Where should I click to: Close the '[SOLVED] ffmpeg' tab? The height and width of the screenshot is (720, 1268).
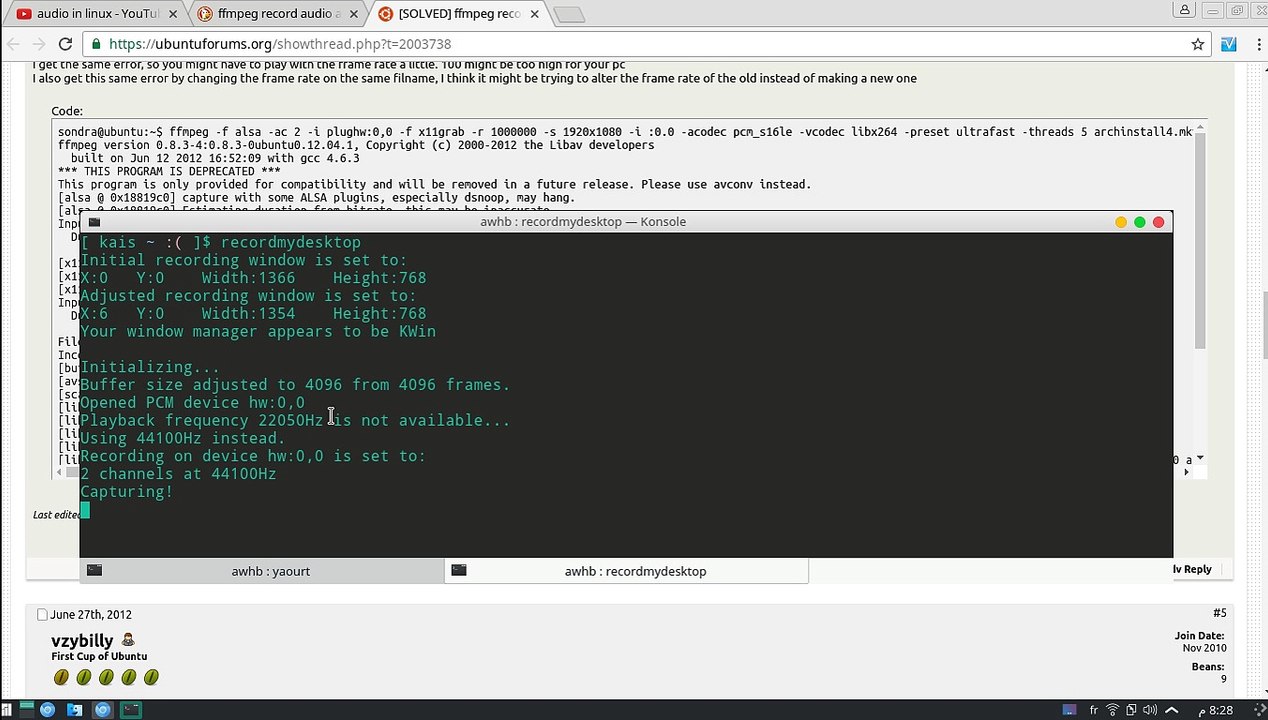(536, 14)
